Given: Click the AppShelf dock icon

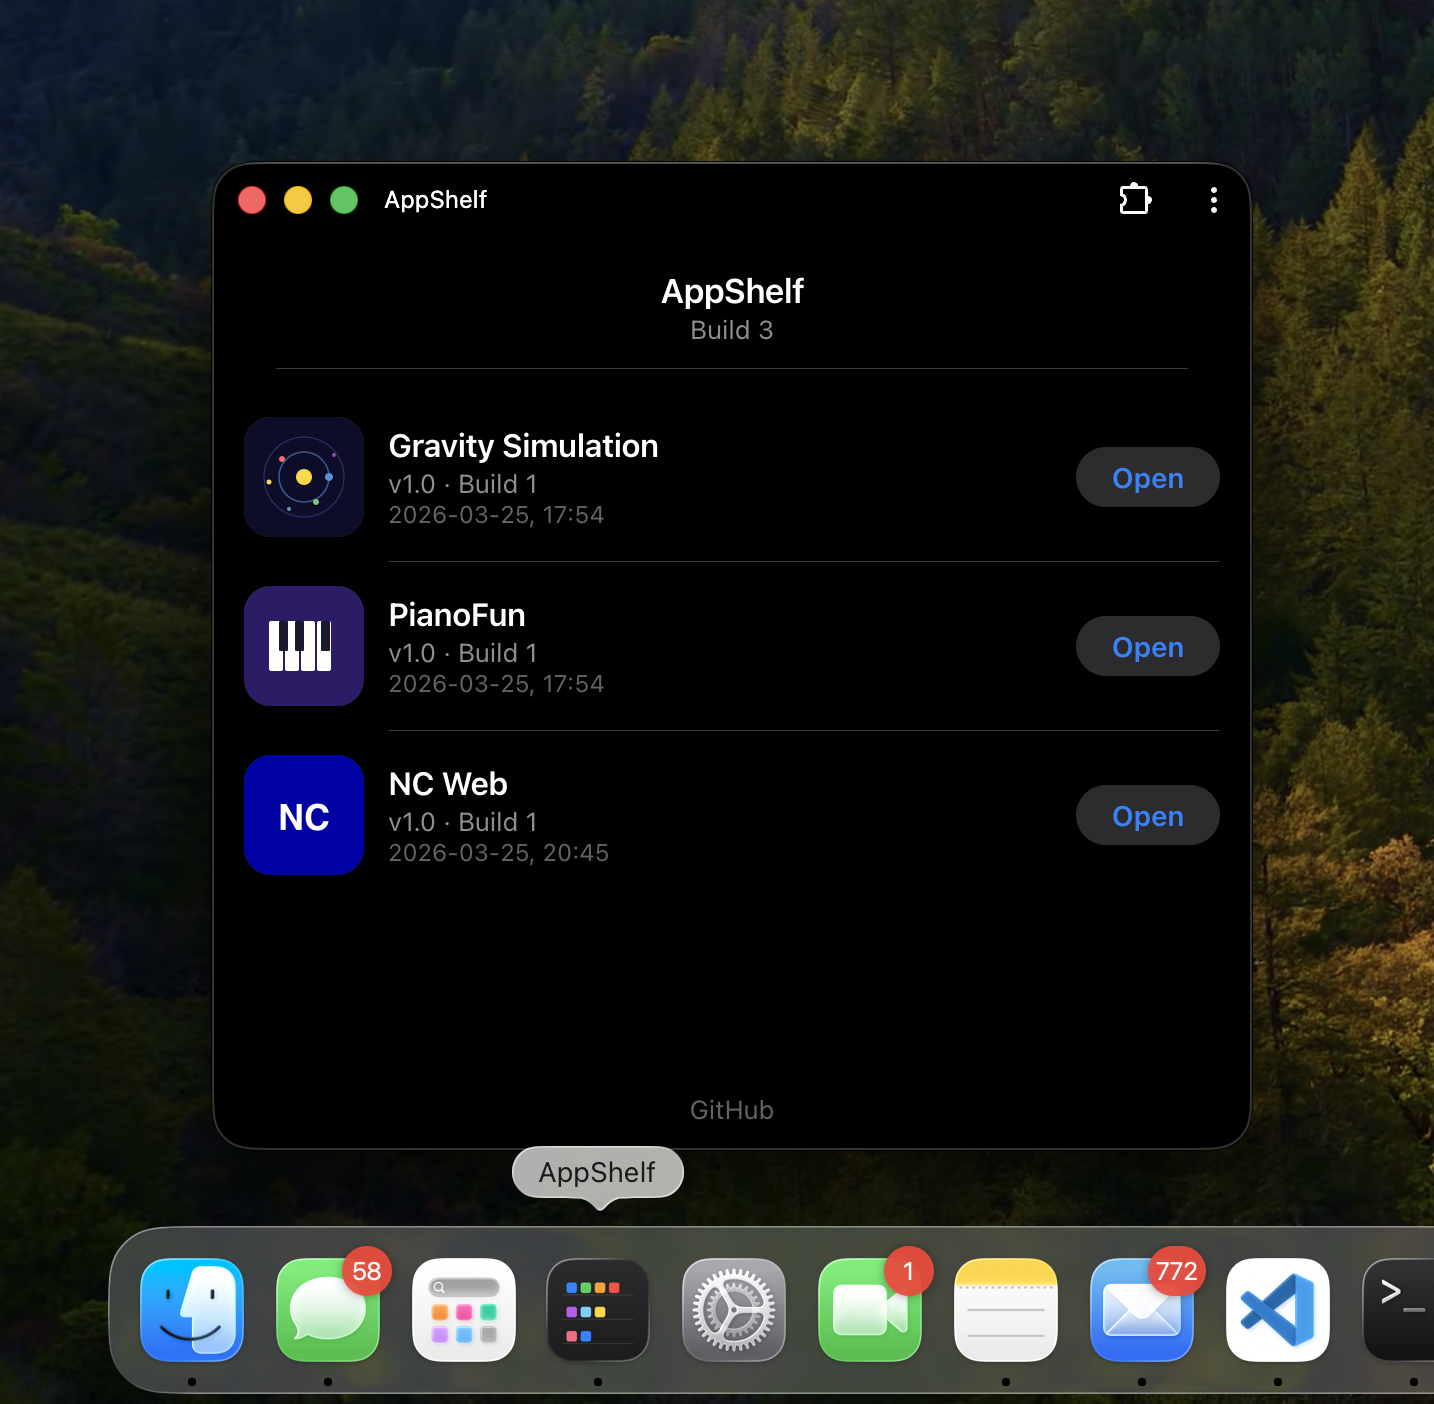Looking at the screenshot, I should [598, 1310].
